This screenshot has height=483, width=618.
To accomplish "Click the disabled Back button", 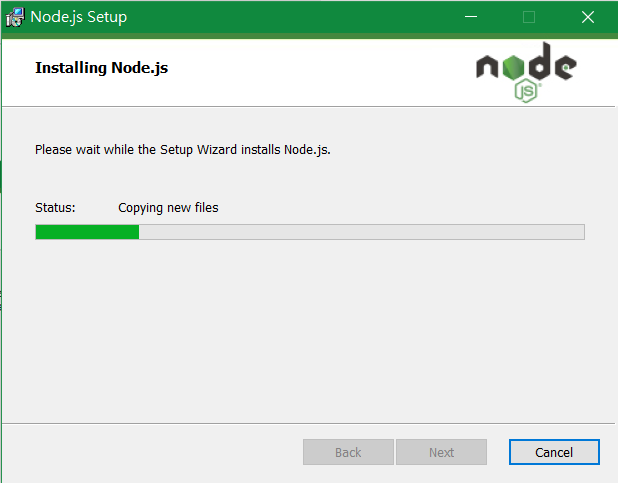I will pyautogui.click(x=348, y=452).
